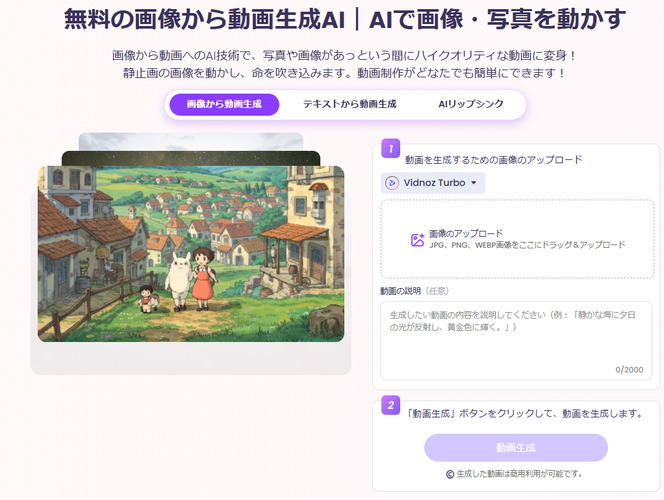Viewport: 664px width, 500px height.
Task: Click the Vidnoz Turbo dropdown arrow
Action: point(474,183)
